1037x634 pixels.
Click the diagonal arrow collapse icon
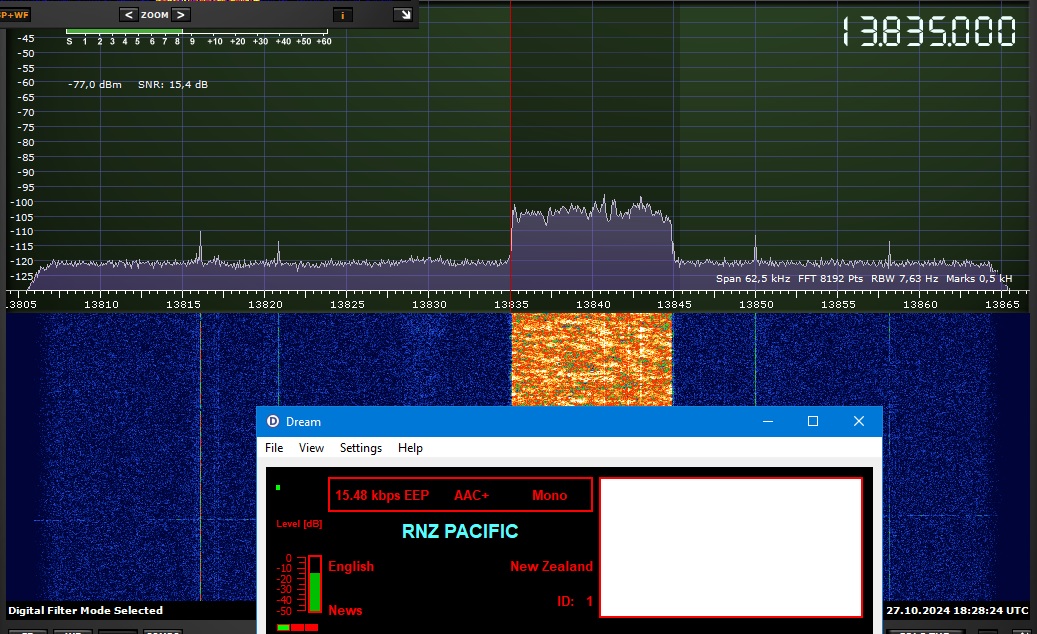pyautogui.click(x=403, y=15)
